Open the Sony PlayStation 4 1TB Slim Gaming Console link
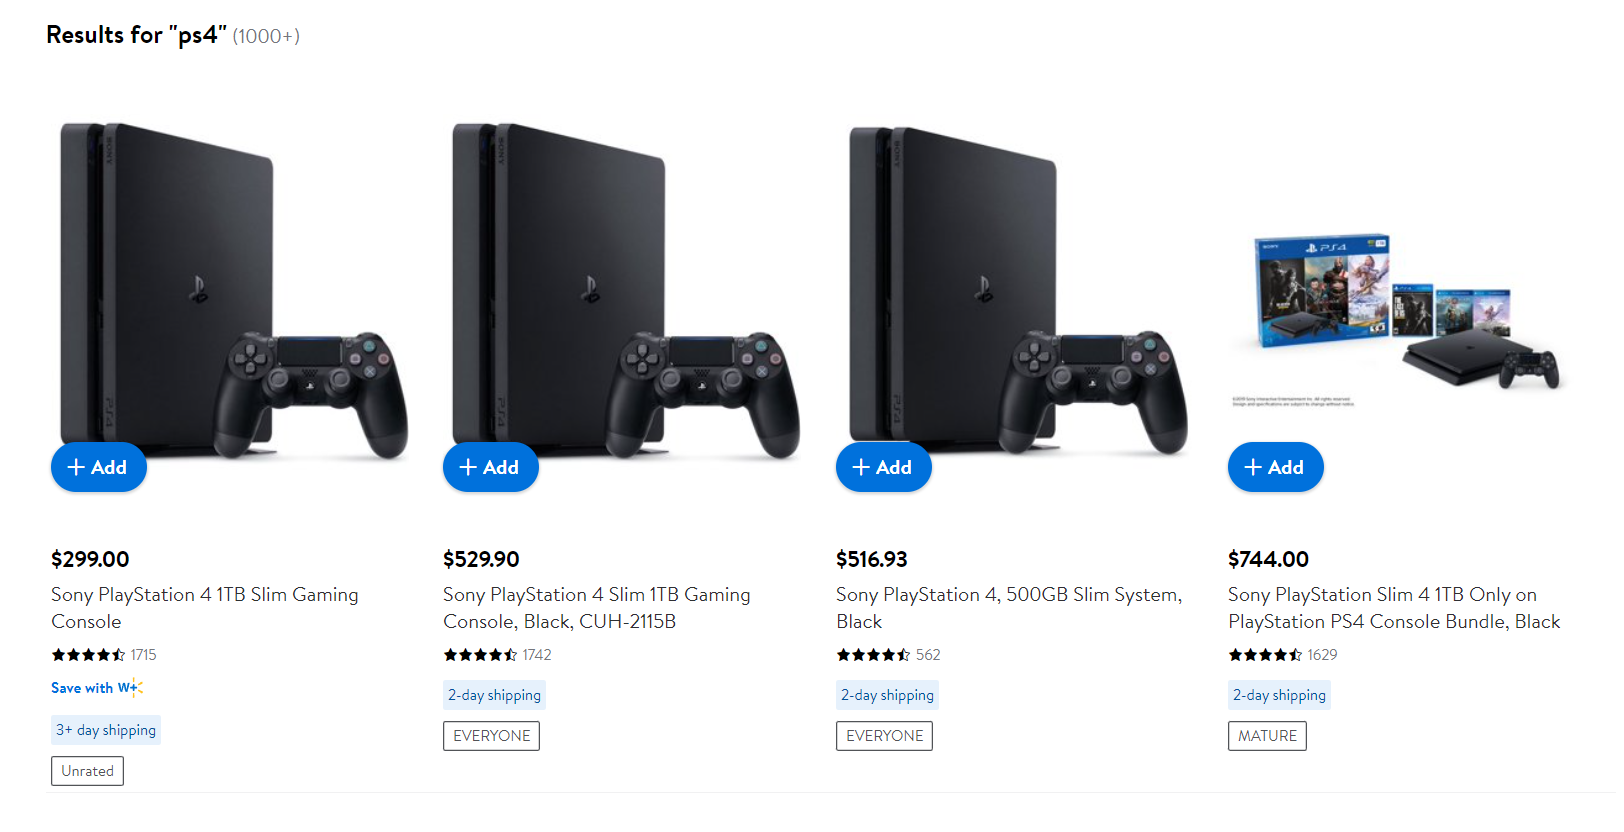The height and width of the screenshot is (832, 1624). click(204, 608)
